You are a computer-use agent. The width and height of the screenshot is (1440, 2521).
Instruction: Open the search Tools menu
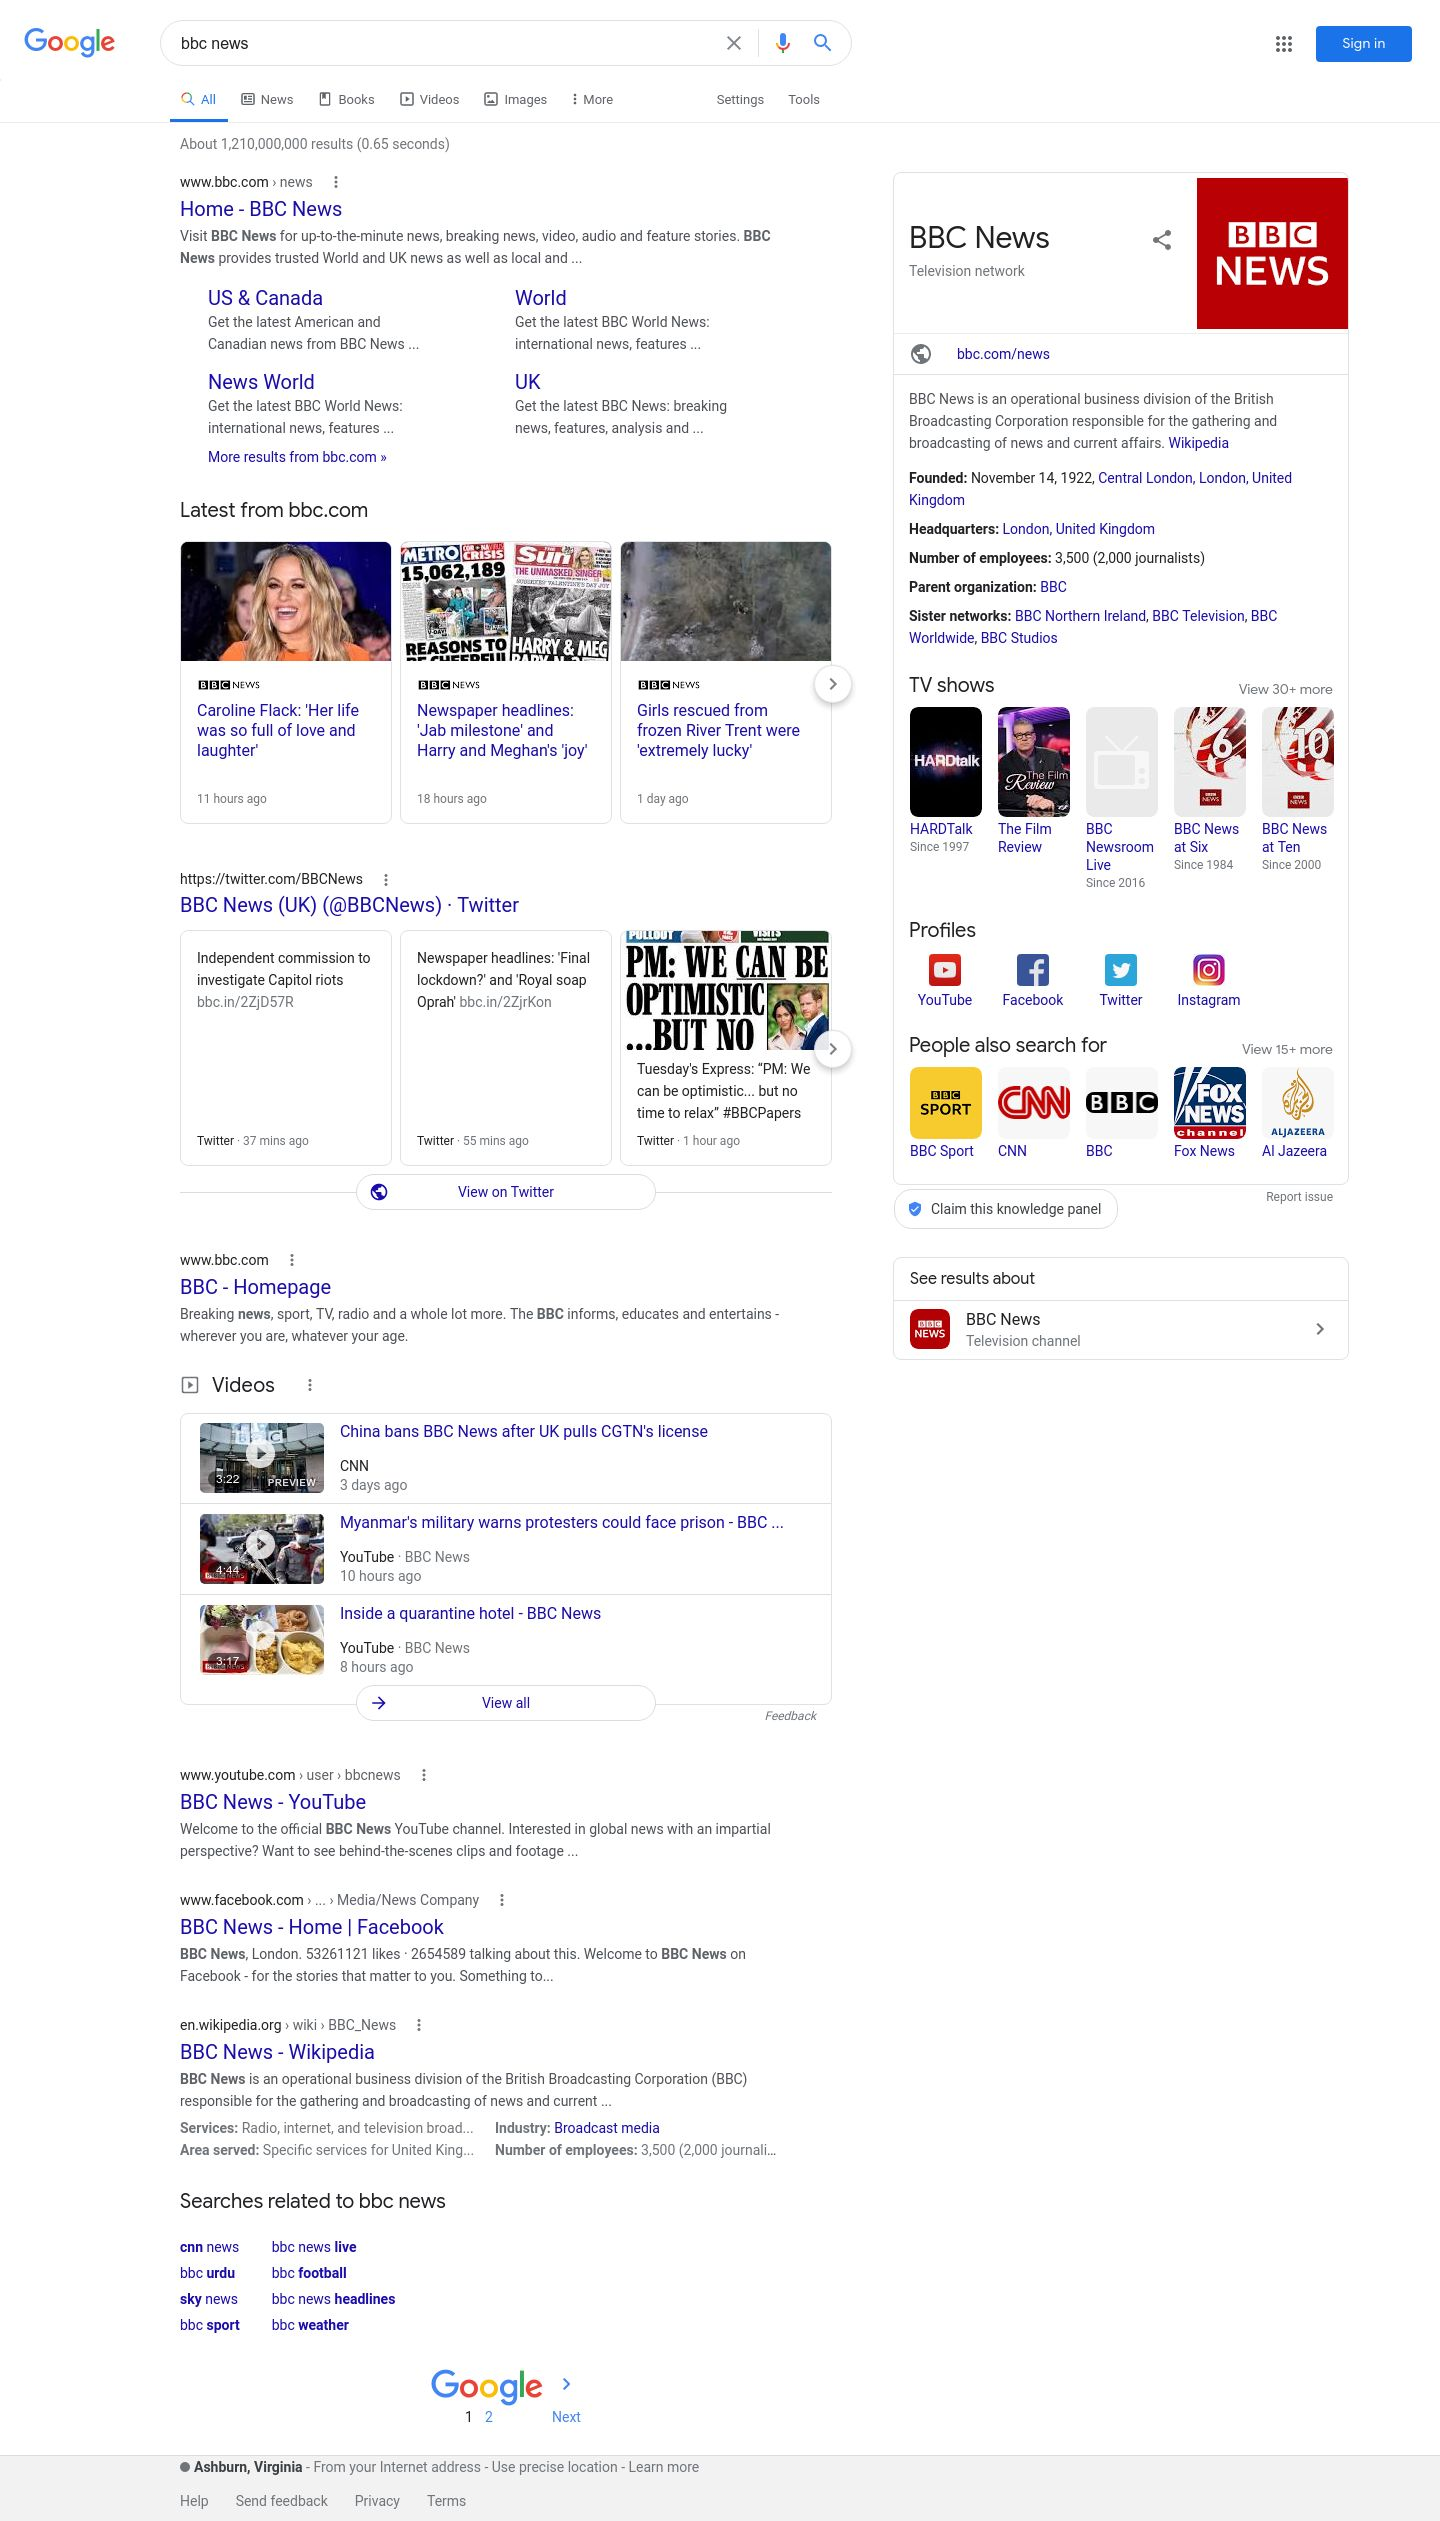pyautogui.click(x=804, y=100)
